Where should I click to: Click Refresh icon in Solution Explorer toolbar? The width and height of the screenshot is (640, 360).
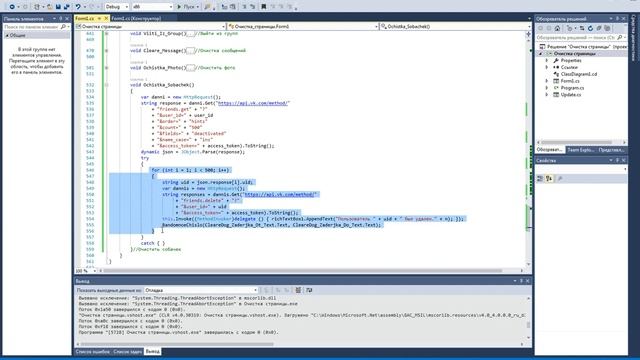pyautogui.click(x=590, y=28)
